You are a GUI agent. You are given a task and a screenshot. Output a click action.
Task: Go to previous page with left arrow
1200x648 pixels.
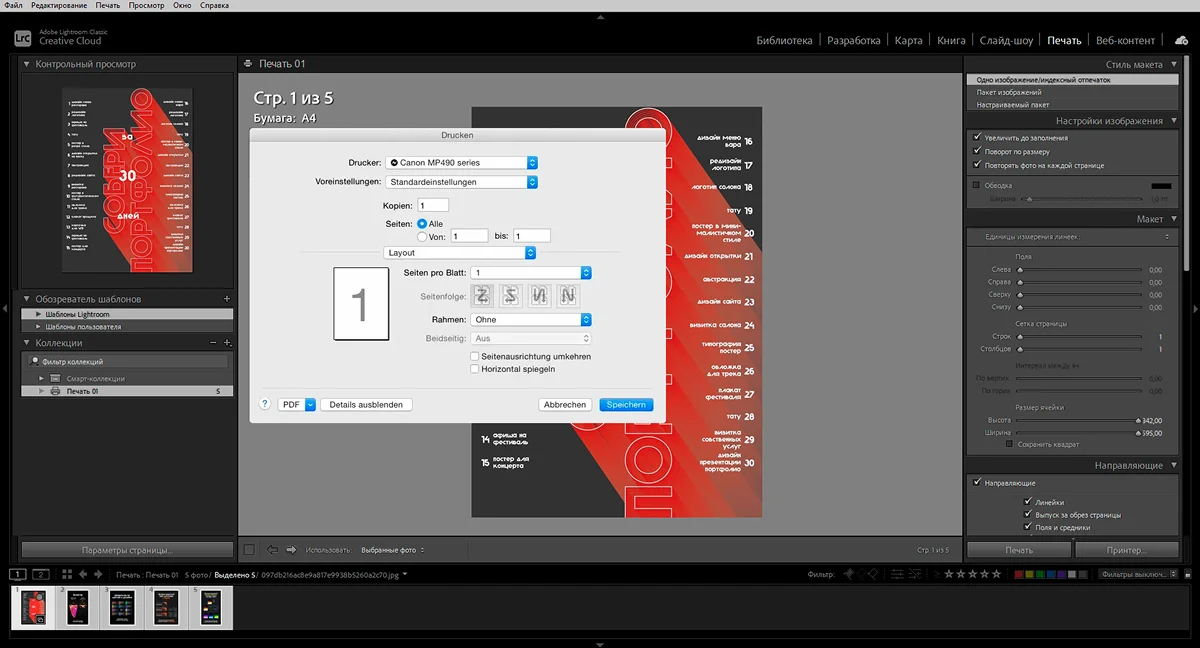[273, 549]
